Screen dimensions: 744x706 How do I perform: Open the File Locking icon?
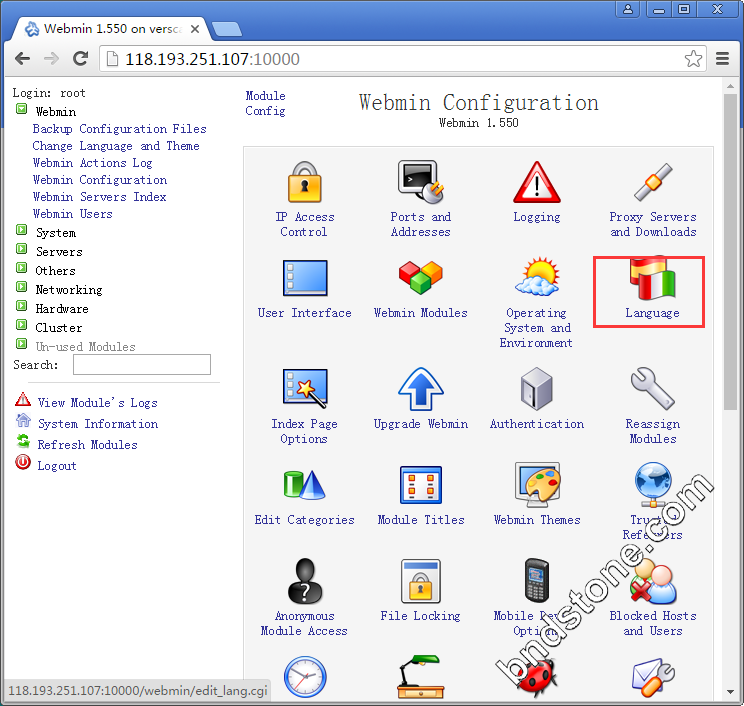[x=420, y=581]
